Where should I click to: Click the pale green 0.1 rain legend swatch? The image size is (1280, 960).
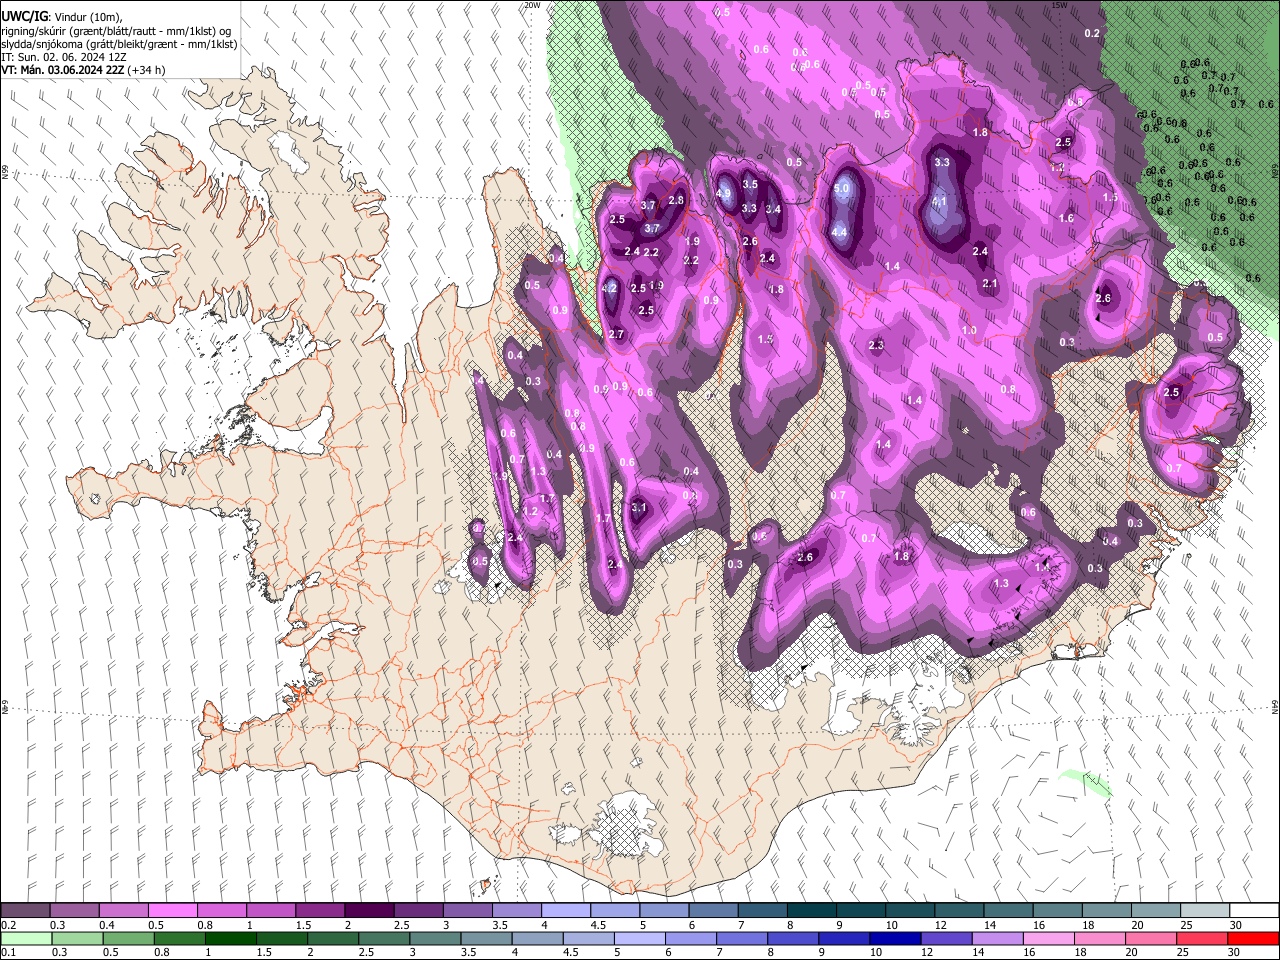click(x=25, y=939)
